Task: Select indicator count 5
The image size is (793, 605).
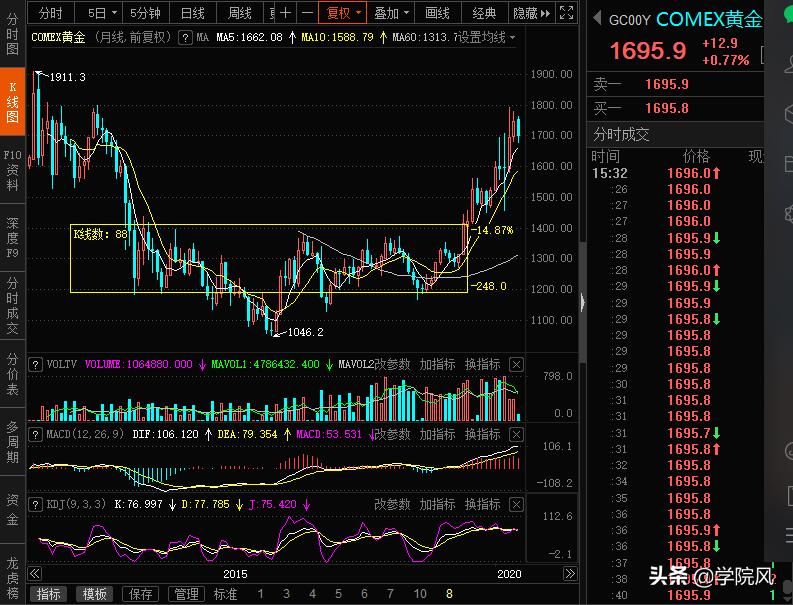Action: click(338, 594)
